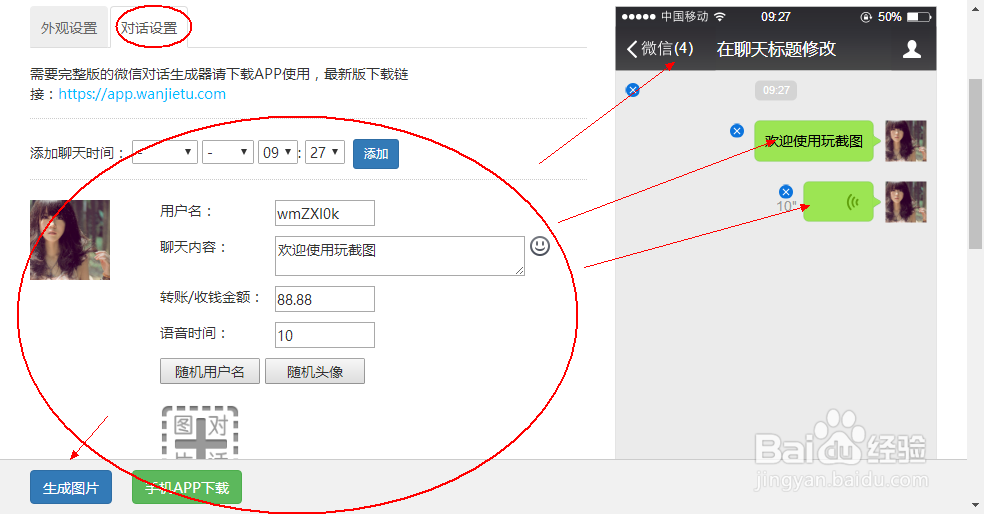Click the 随机用户名 button

tap(210, 372)
